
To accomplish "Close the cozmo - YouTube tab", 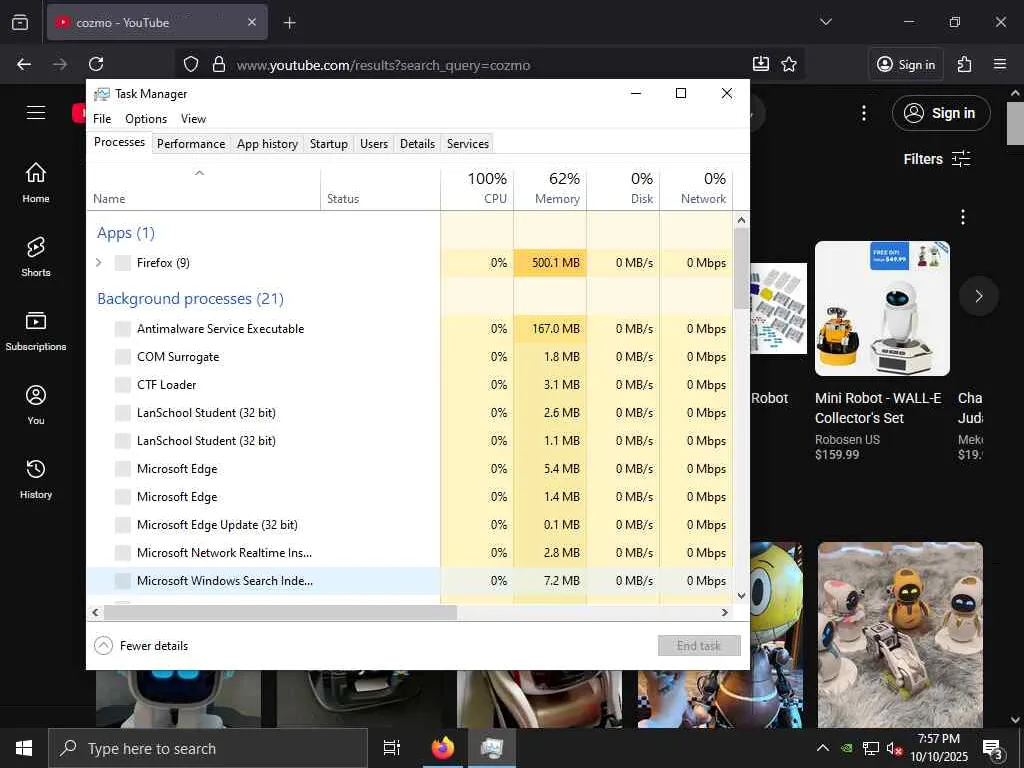I will [252, 22].
